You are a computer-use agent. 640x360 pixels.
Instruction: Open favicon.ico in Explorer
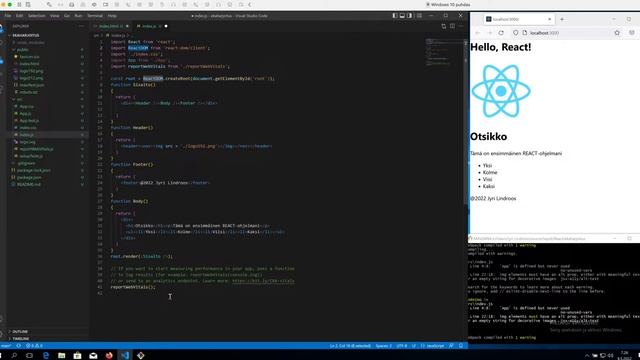pyautogui.click(x=29, y=57)
